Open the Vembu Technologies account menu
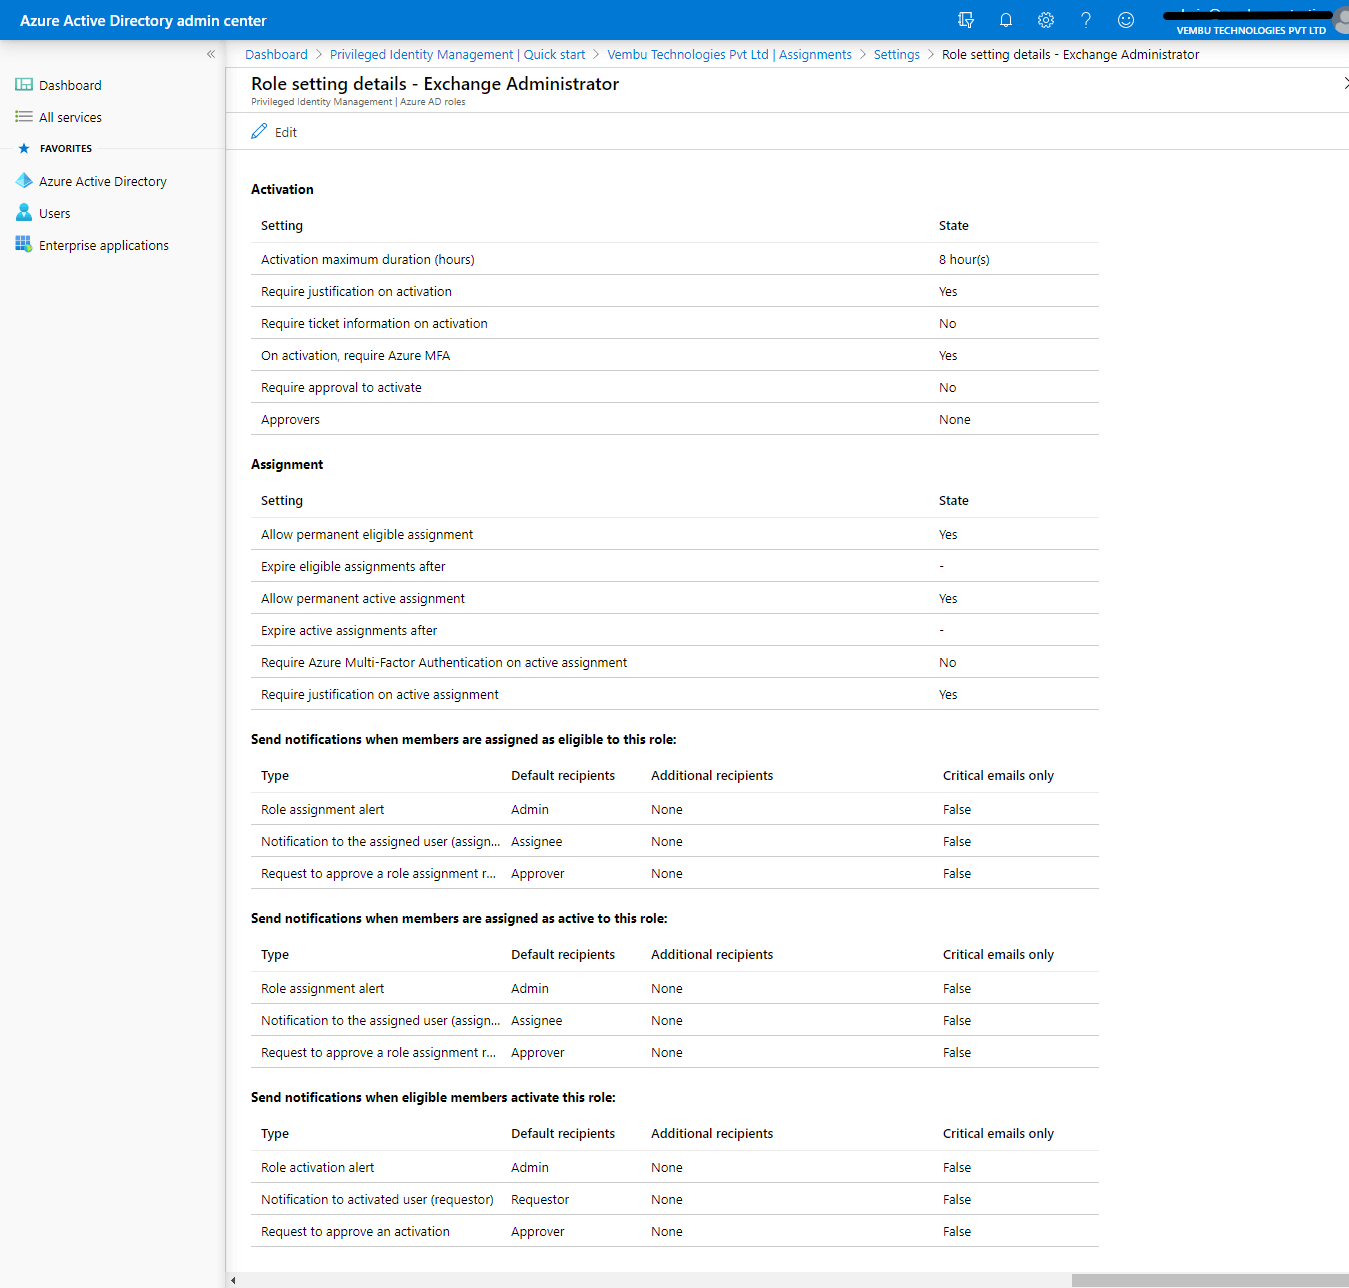The width and height of the screenshot is (1349, 1288). tap(1255, 20)
